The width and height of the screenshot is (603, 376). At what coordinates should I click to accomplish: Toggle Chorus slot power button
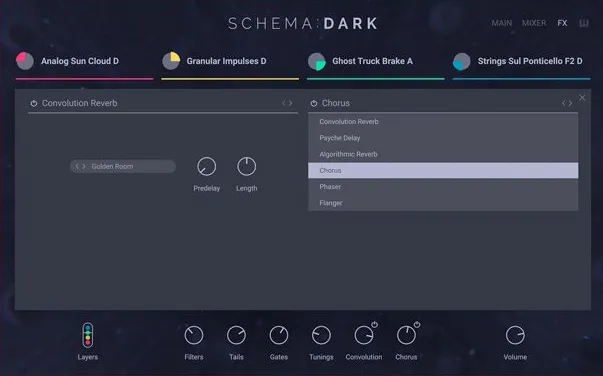coord(314,103)
